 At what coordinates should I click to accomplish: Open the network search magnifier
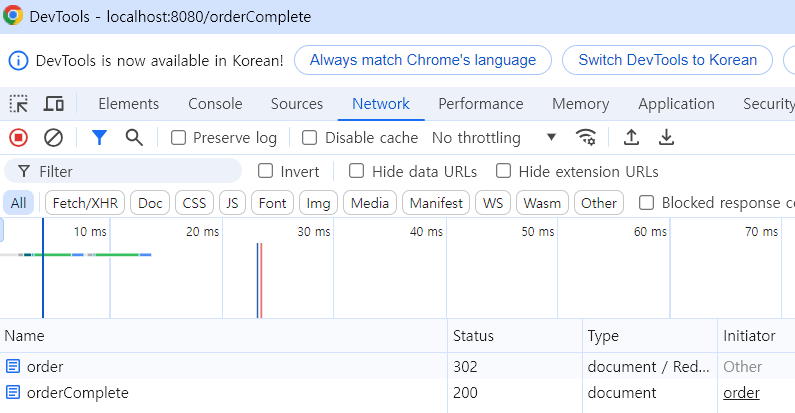pos(134,138)
